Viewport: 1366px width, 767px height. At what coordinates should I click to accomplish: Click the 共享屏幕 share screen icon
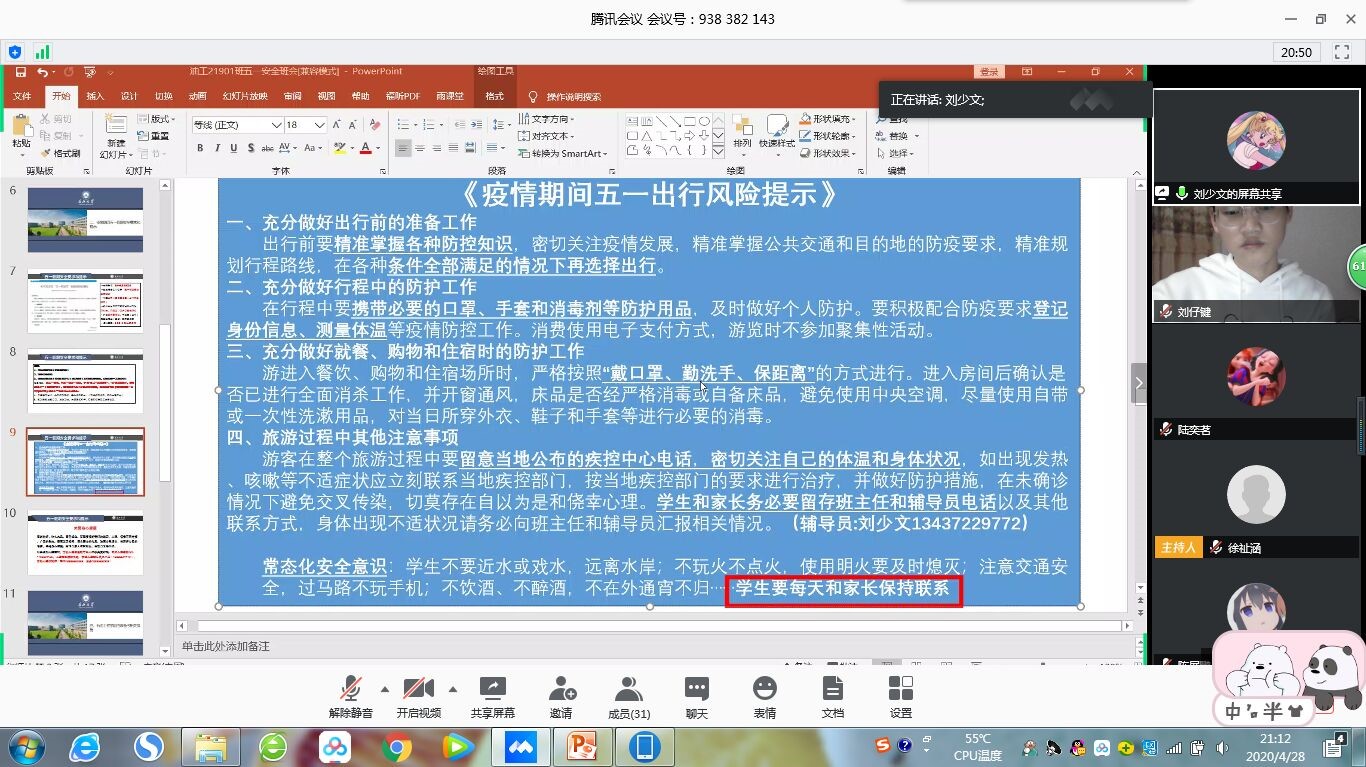click(492, 696)
